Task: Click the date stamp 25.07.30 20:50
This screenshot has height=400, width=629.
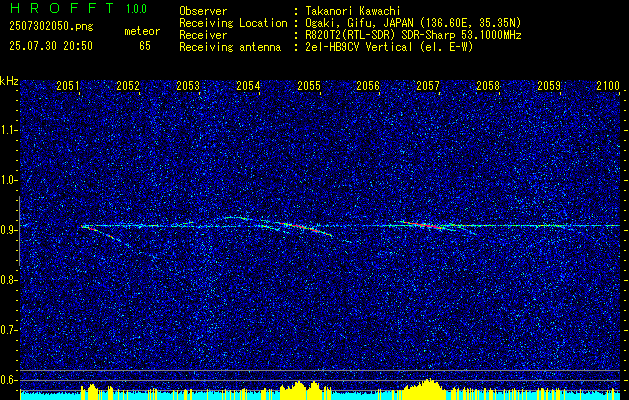Action: coord(51,46)
